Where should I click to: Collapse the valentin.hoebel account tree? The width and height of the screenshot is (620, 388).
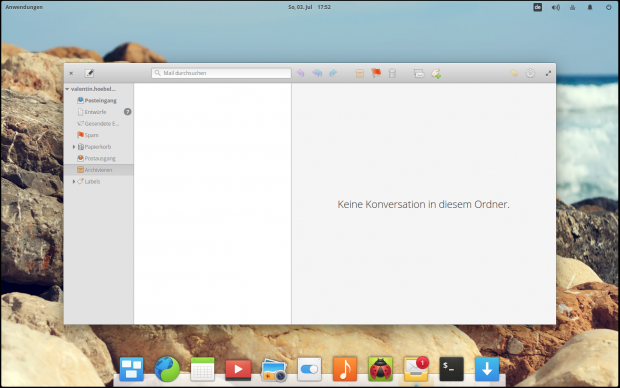point(67,89)
